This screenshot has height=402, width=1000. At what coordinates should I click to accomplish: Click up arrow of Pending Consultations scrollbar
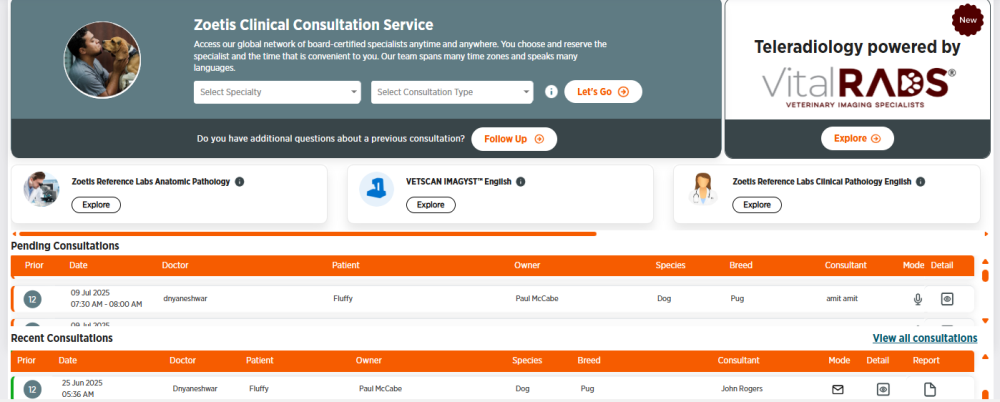point(985,261)
